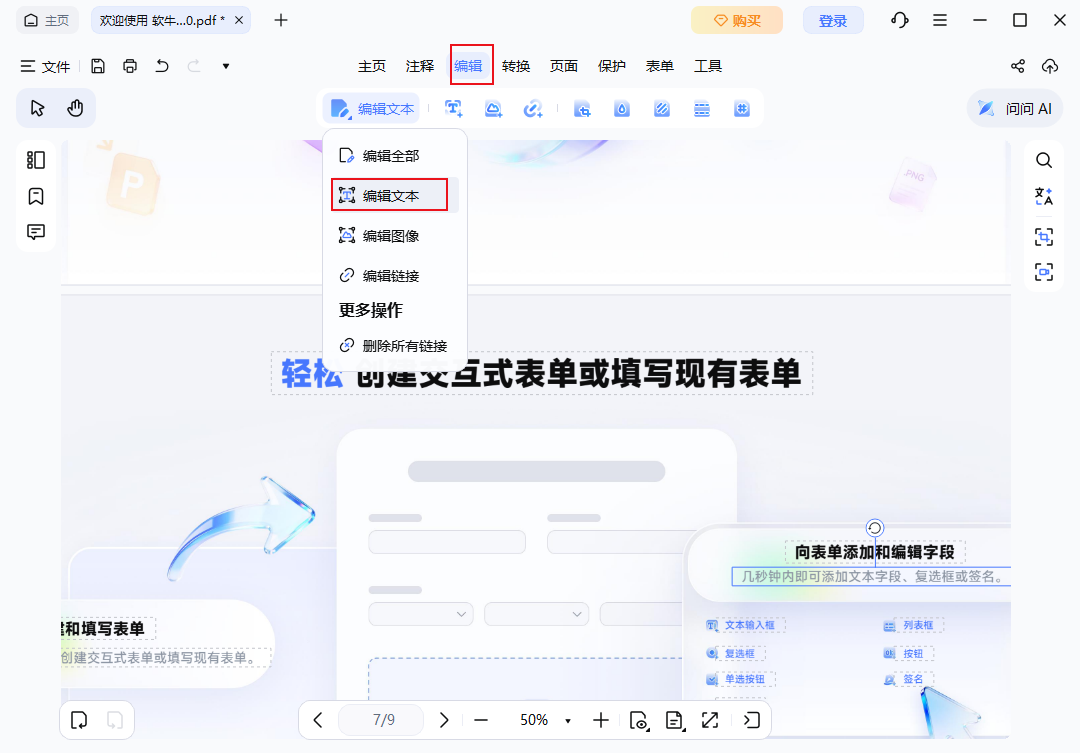Choose 删除所有链接 from the dropdown menu
The width and height of the screenshot is (1080, 753).
[x=395, y=346]
